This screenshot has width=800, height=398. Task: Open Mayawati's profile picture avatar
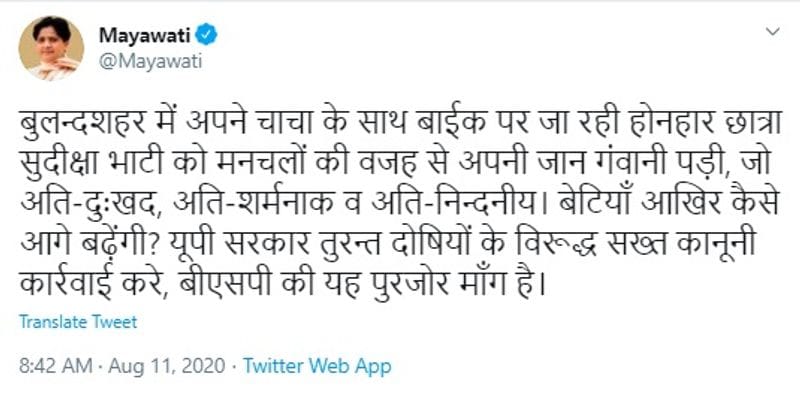pos(51,48)
